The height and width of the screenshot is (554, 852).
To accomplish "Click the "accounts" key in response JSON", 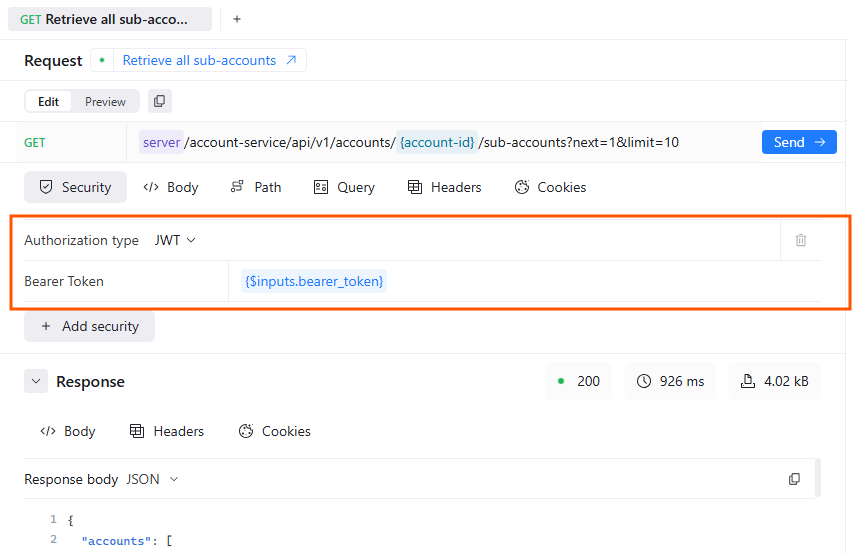I will coord(114,541).
